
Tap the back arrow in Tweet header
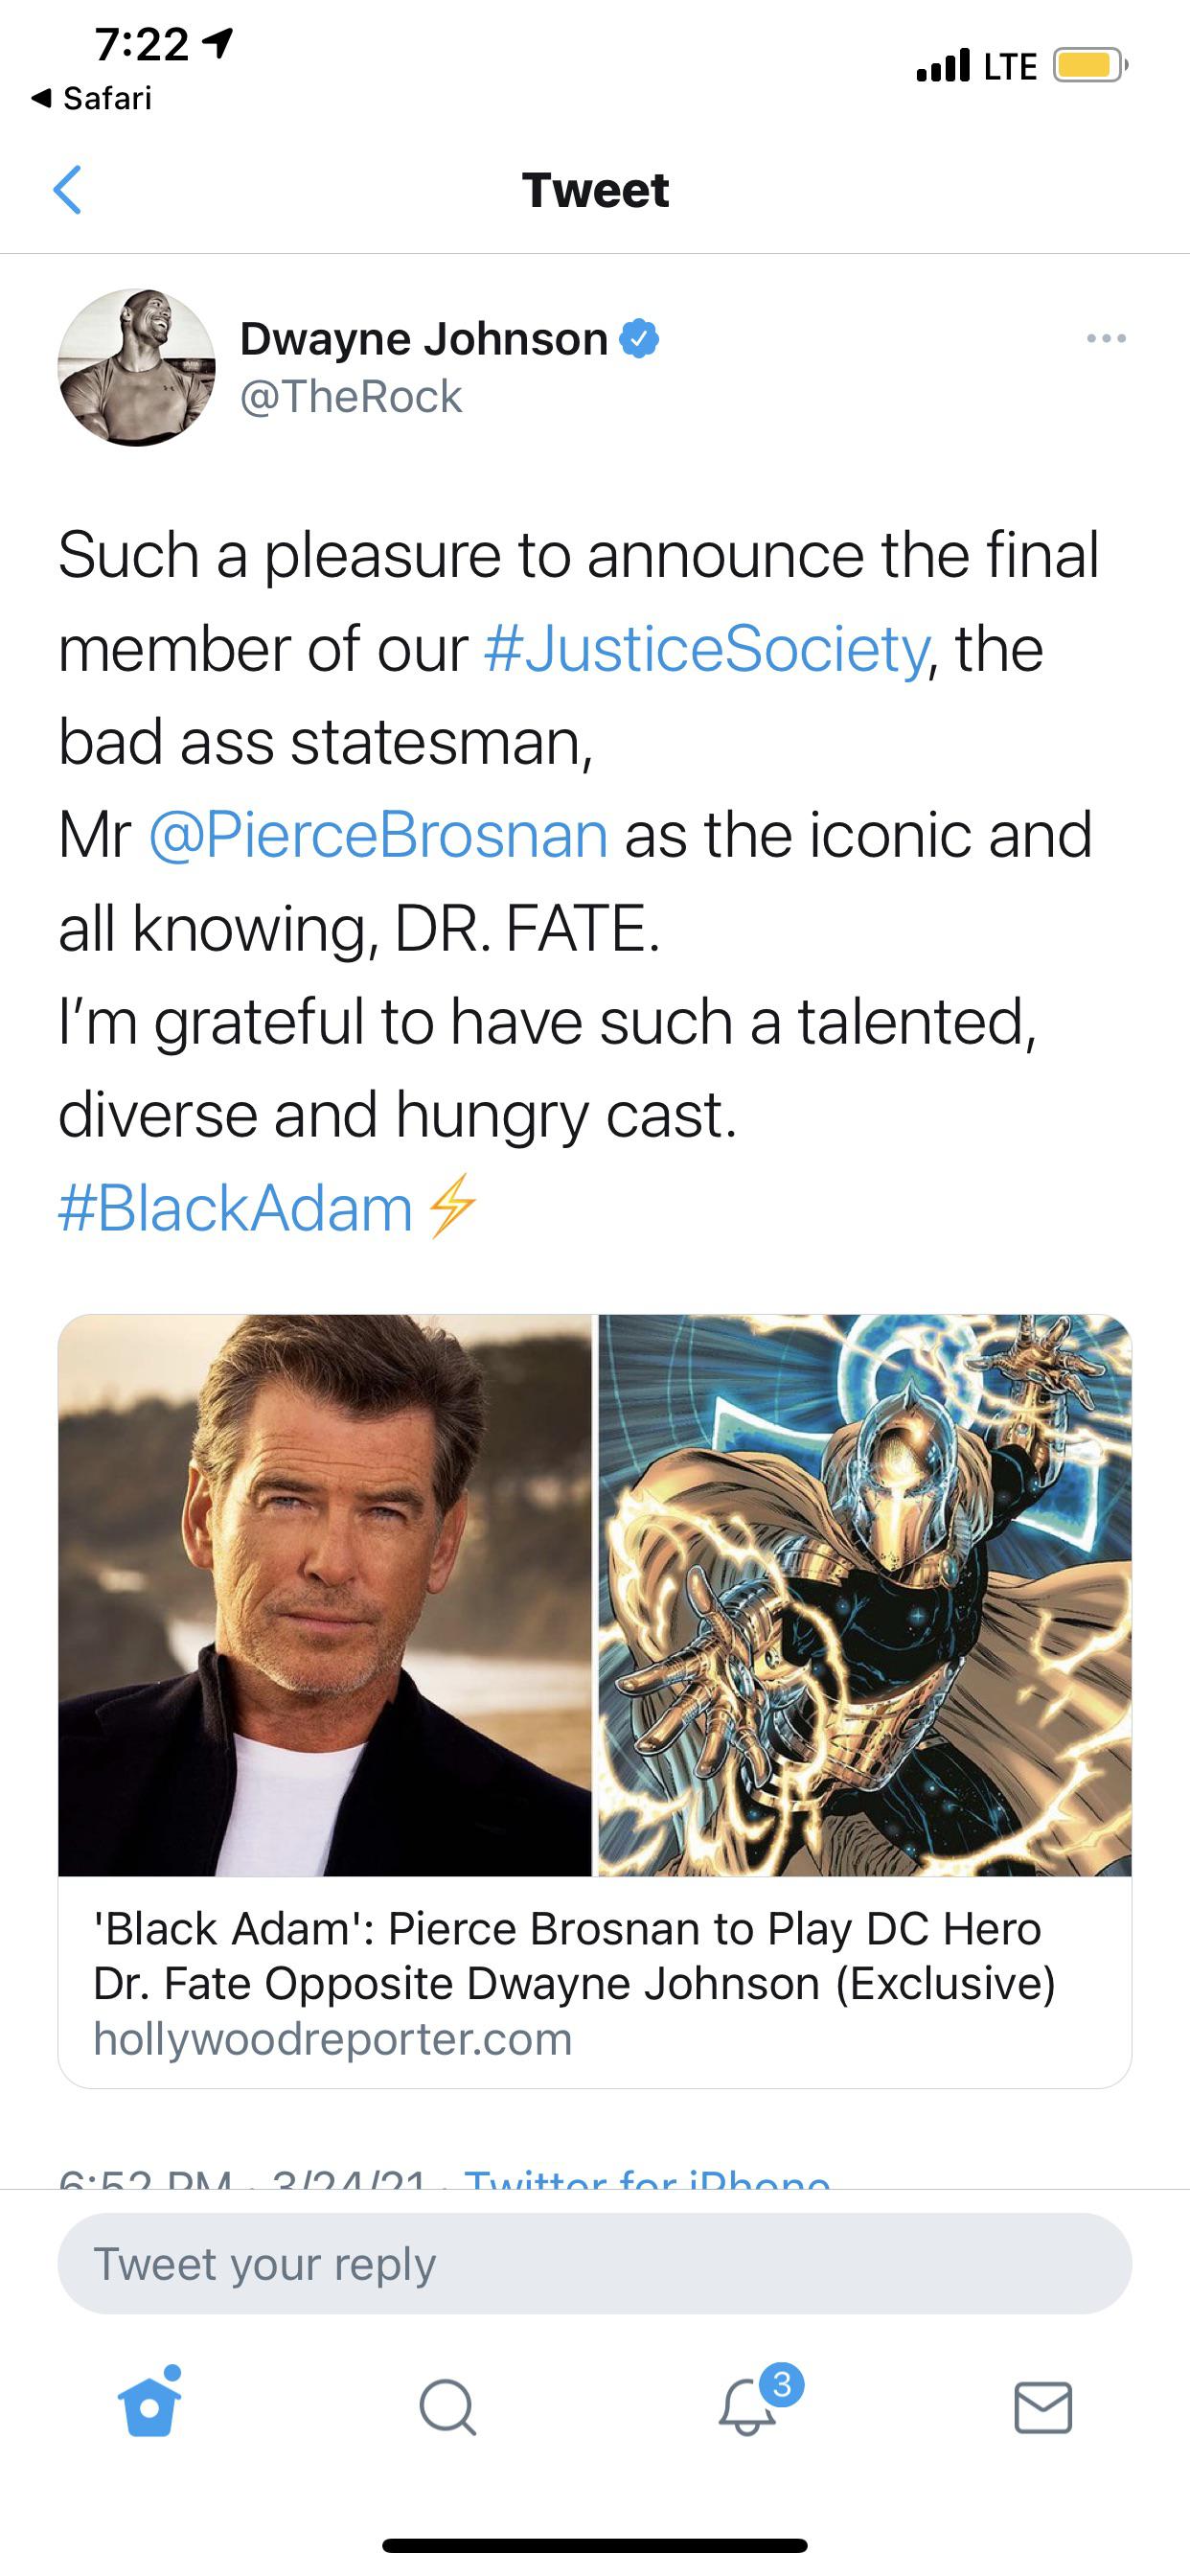pos(67,190)
